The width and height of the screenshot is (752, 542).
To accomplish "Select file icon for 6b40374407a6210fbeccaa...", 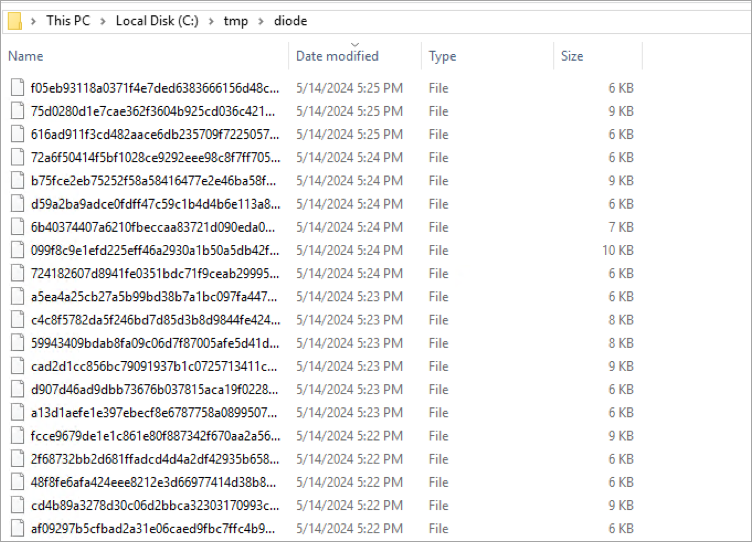I will coord(18,227).
